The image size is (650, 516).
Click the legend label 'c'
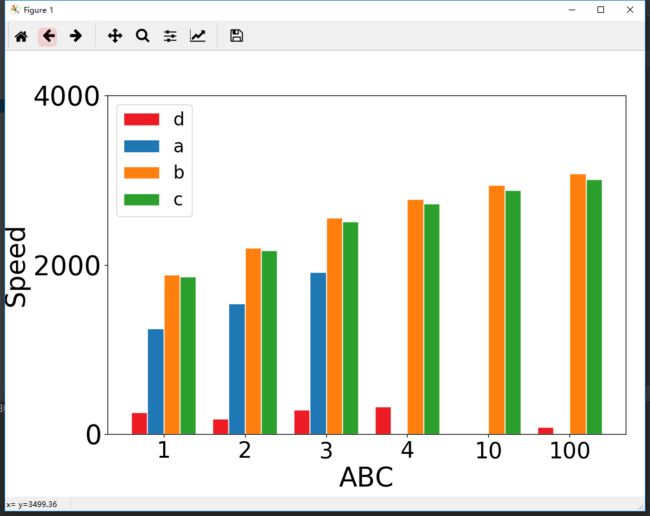tap(178, 200)
